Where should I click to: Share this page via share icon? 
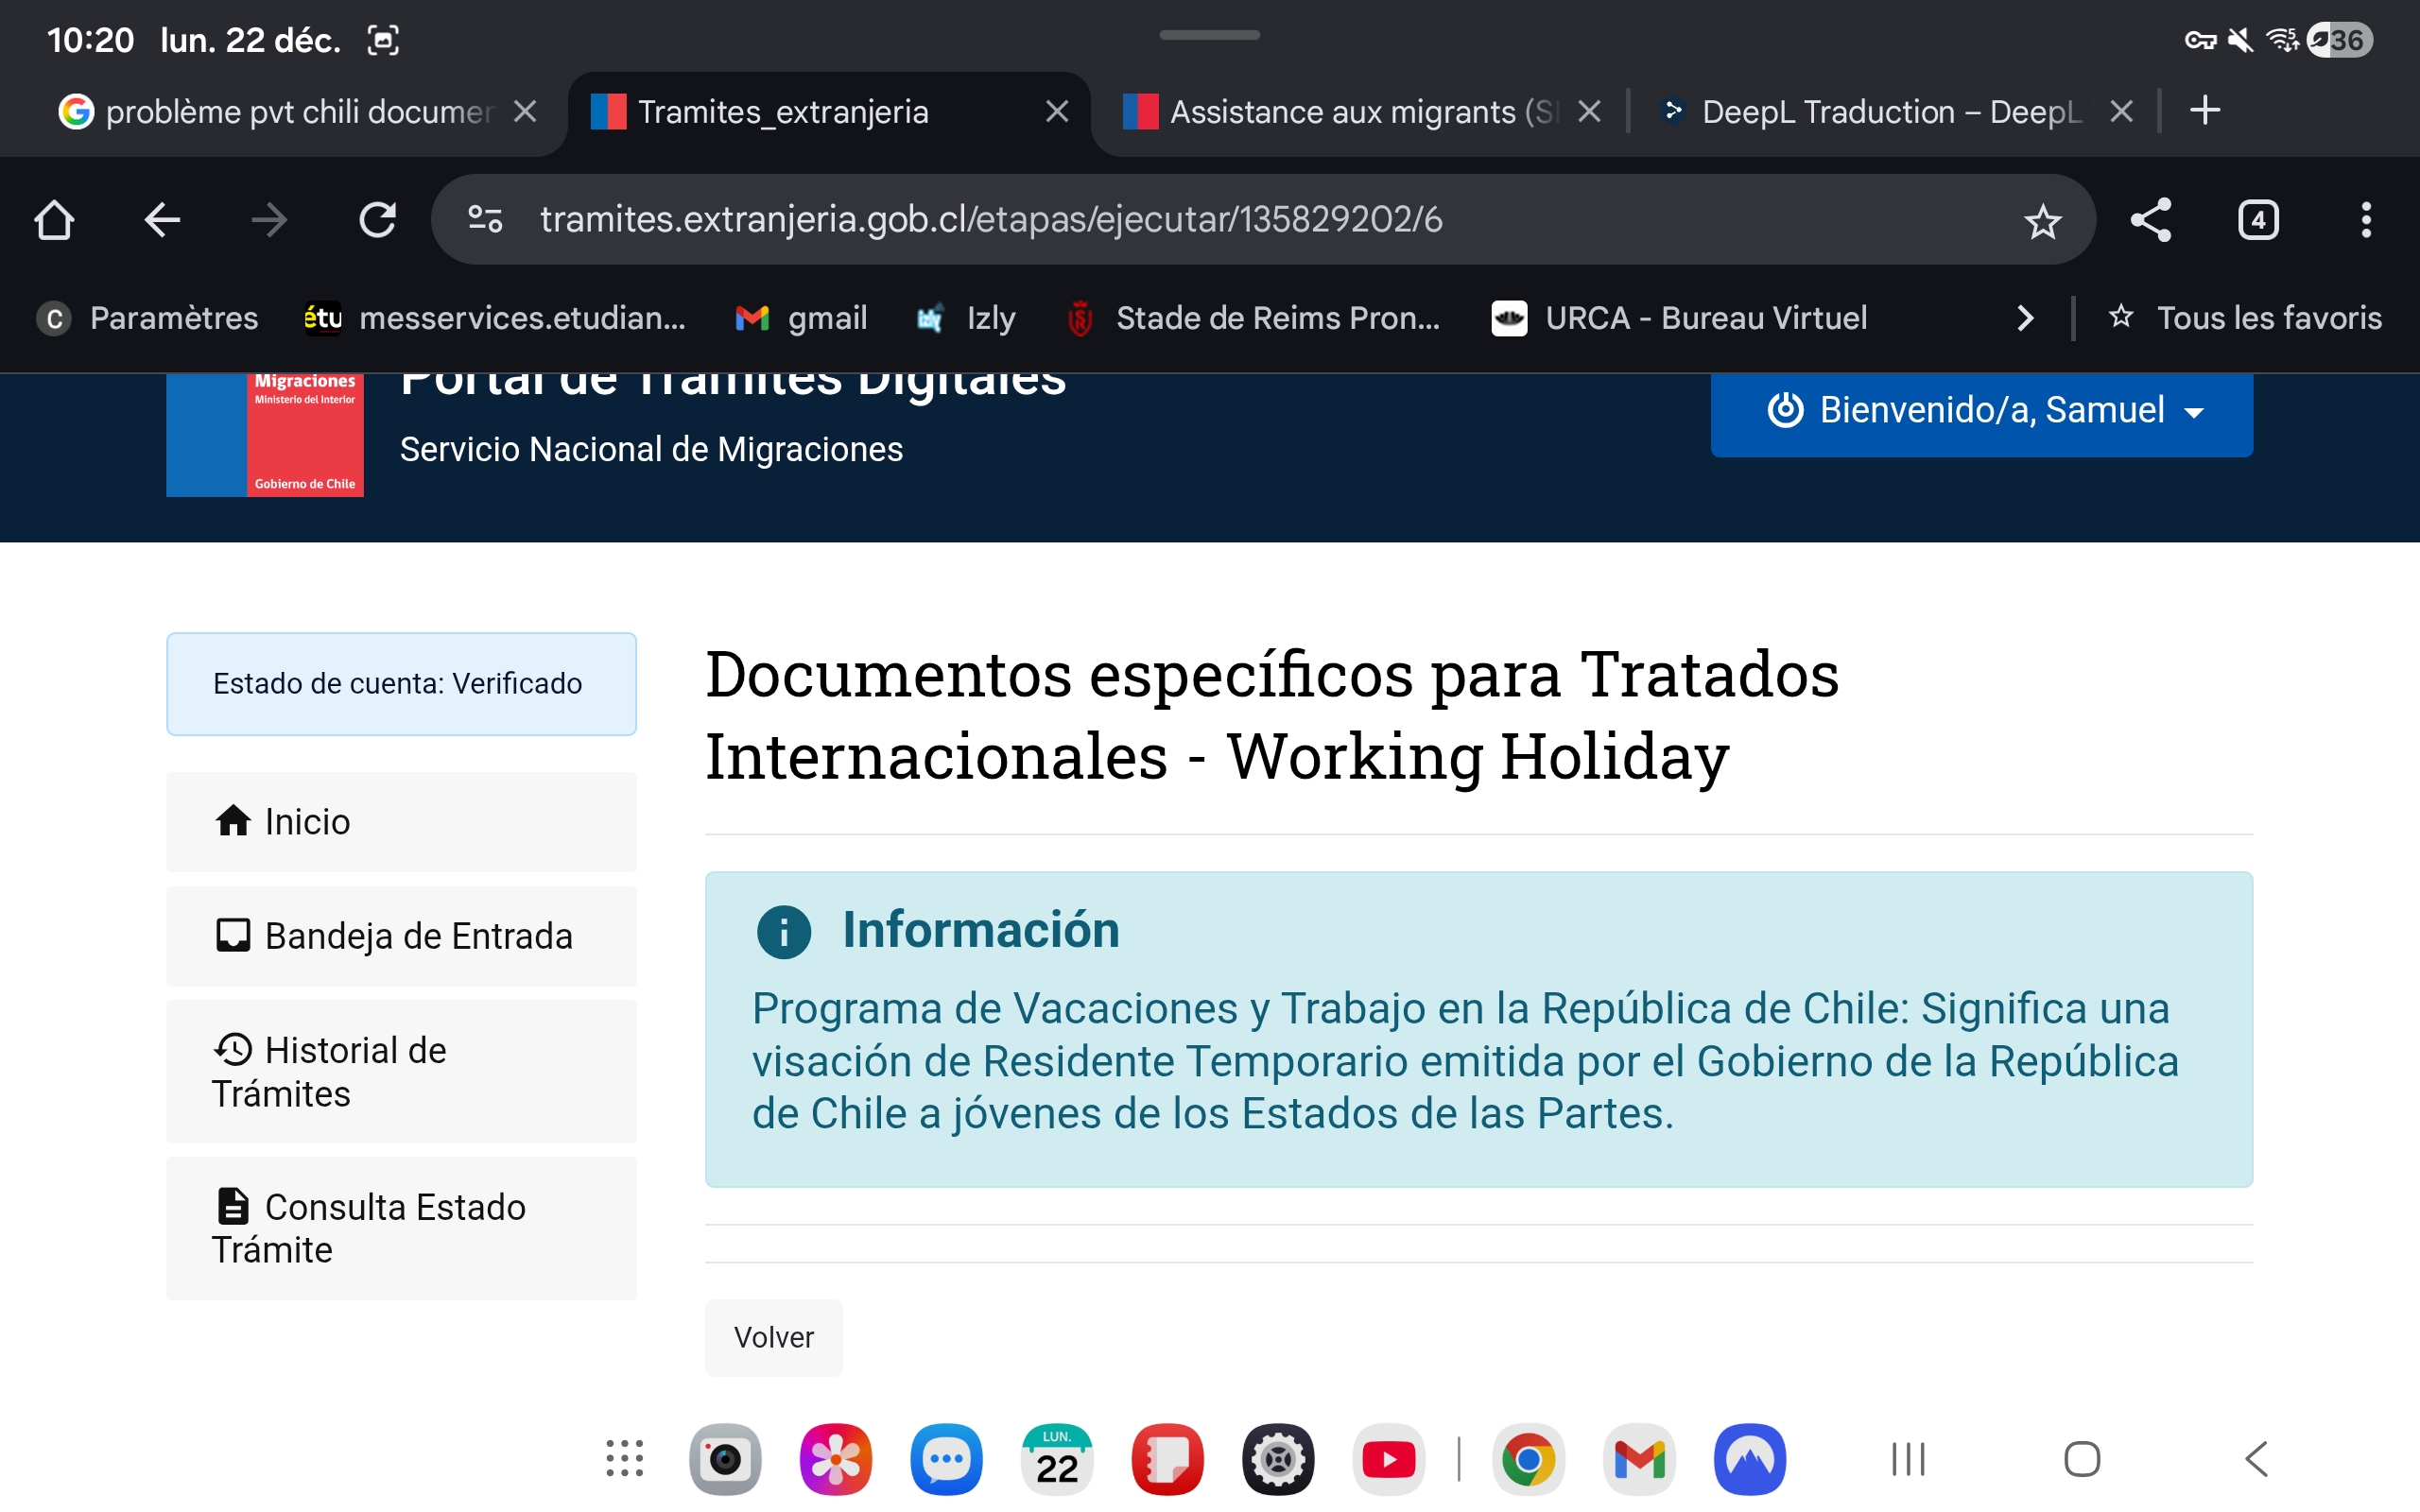pyautogui.click(x=2150, y=220)
